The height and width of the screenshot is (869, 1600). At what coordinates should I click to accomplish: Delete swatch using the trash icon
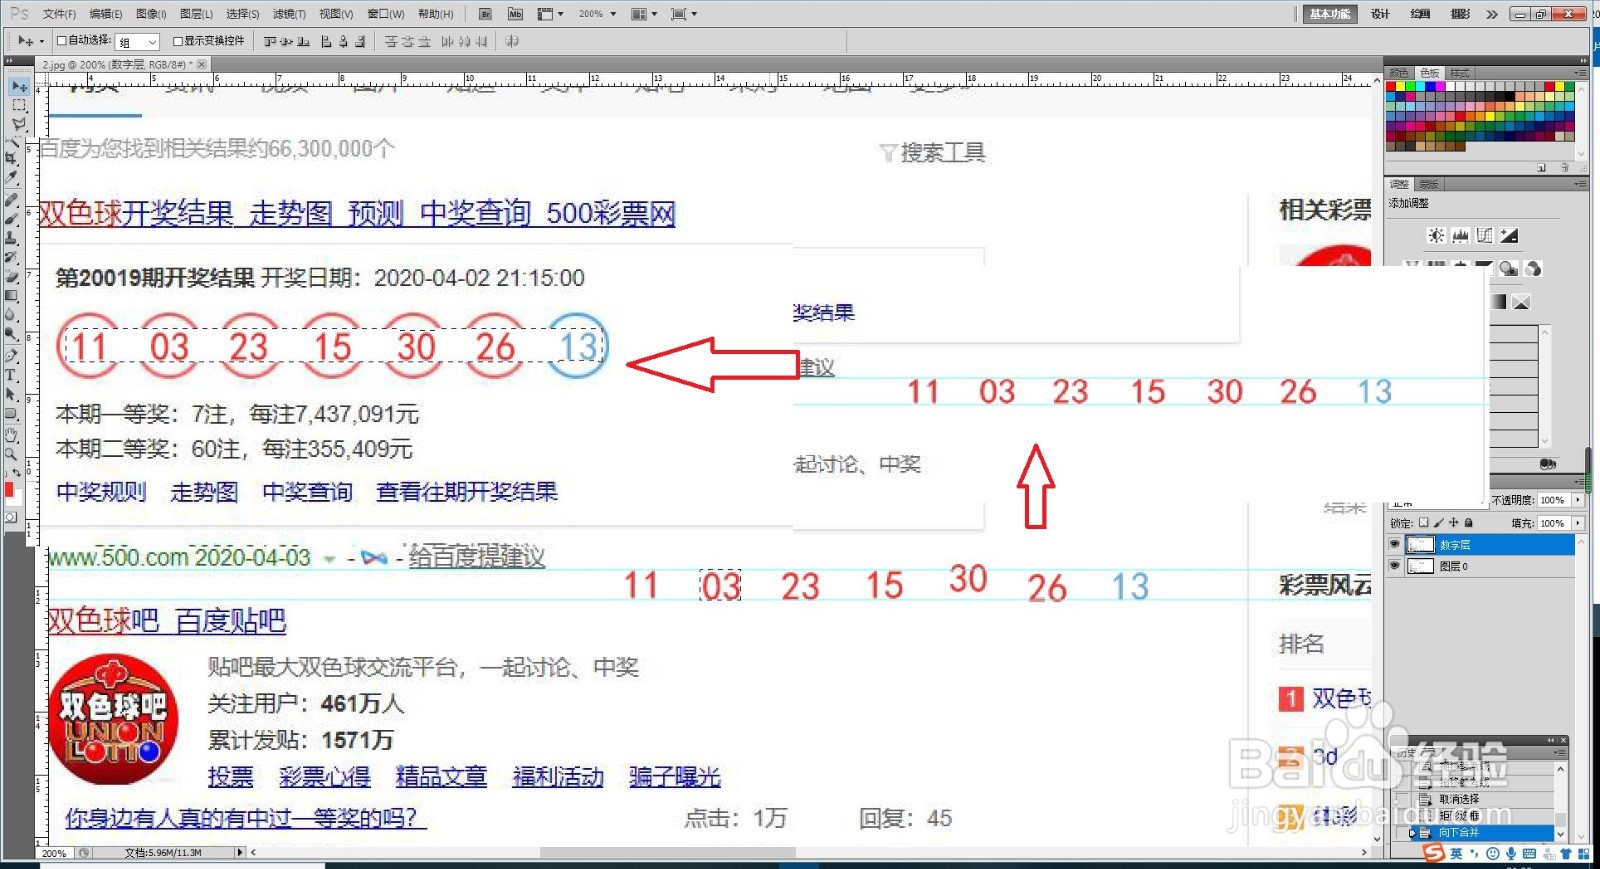(1565, 168)
